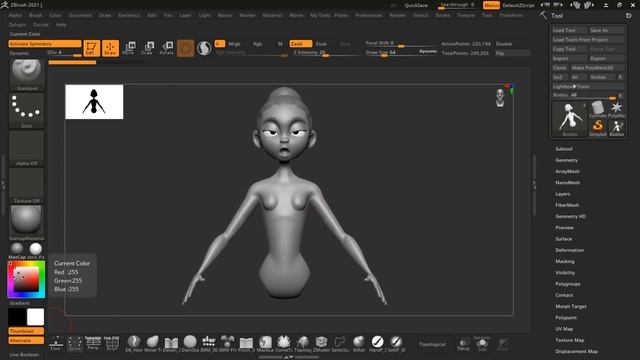The height and width of the screenshot is (360, 640).
Task: Select the DamStandard brush icon
Action: (190, 343)
